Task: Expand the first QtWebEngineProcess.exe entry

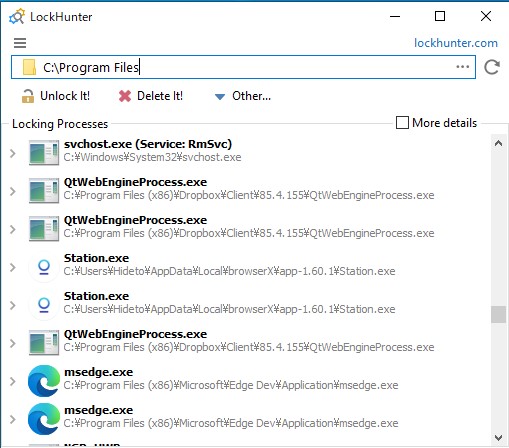Action: click(x=13, y=191)
